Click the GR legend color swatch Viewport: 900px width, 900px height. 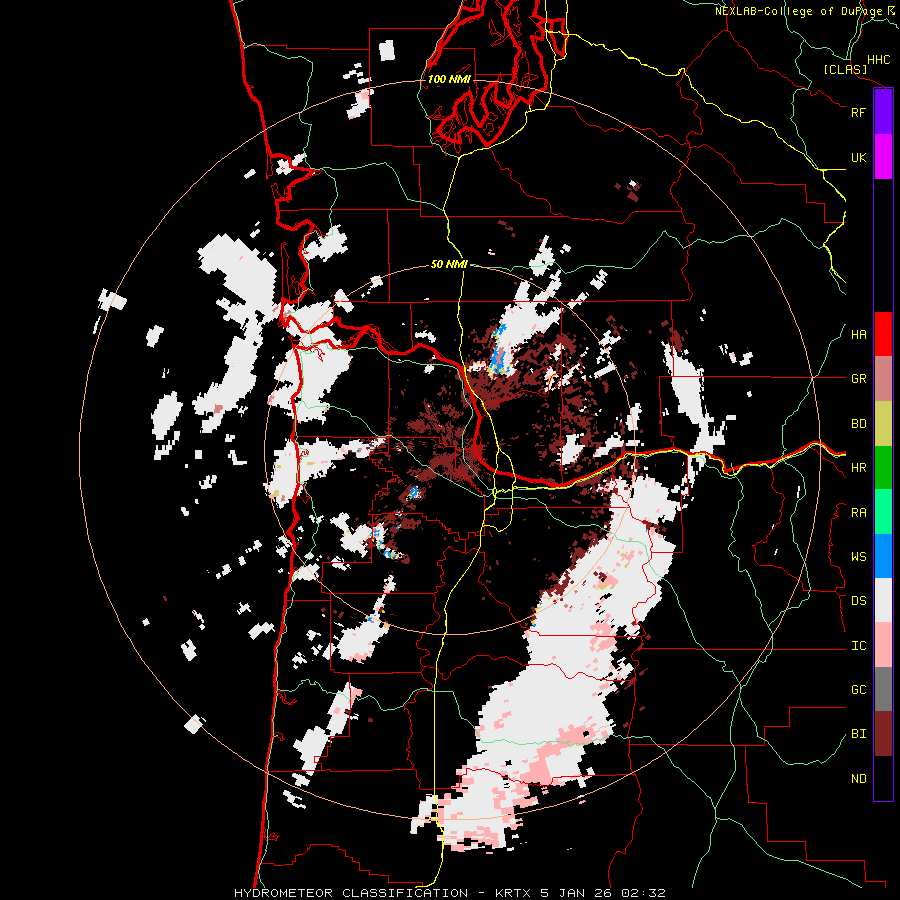coord(883,379)
